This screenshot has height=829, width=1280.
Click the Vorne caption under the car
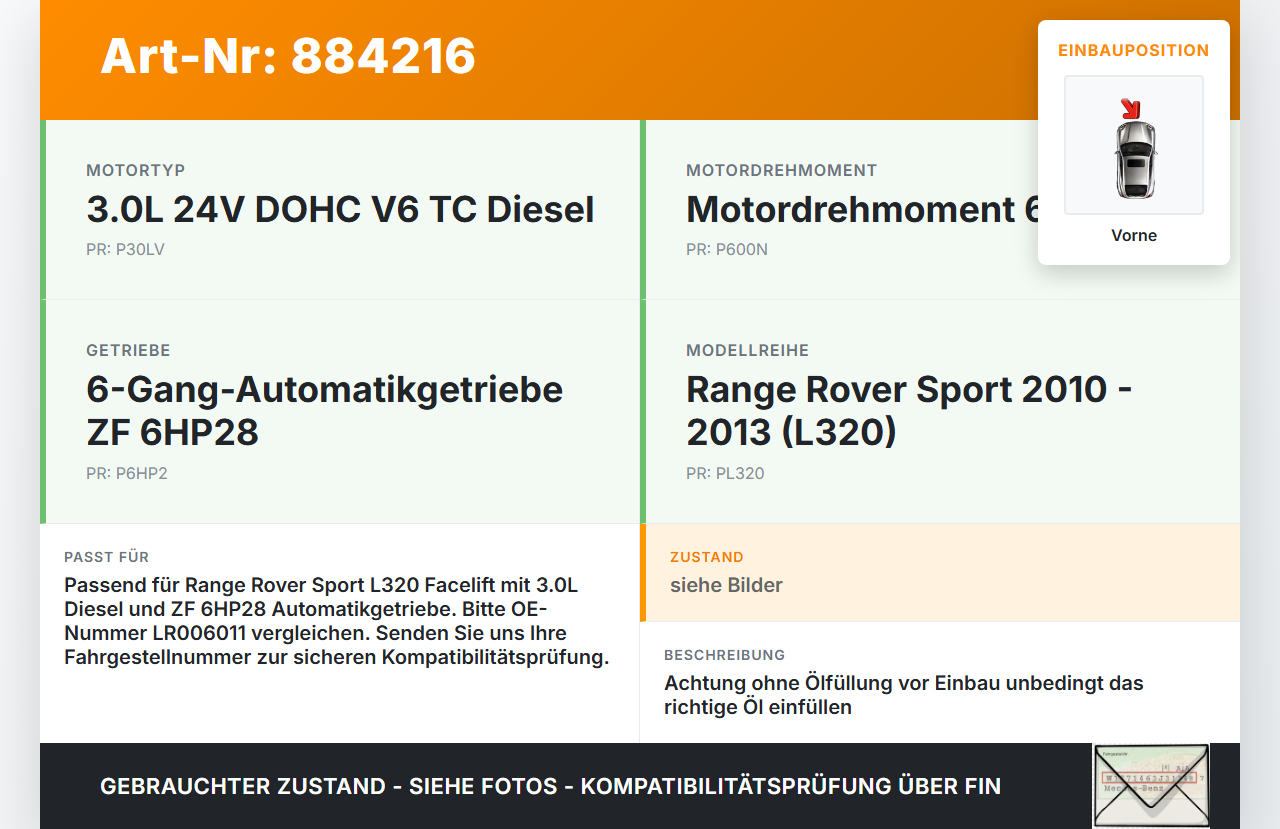1134,236
